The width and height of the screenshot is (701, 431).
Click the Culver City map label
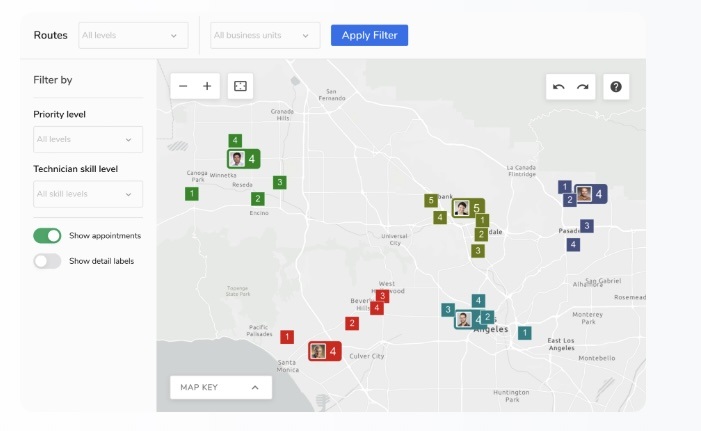point(367,356)
